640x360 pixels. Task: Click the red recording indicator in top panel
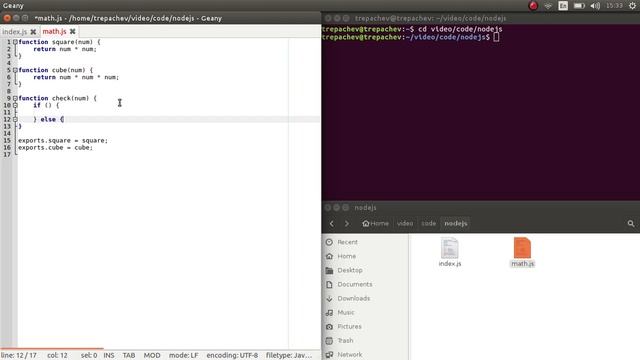click(533, 6)
